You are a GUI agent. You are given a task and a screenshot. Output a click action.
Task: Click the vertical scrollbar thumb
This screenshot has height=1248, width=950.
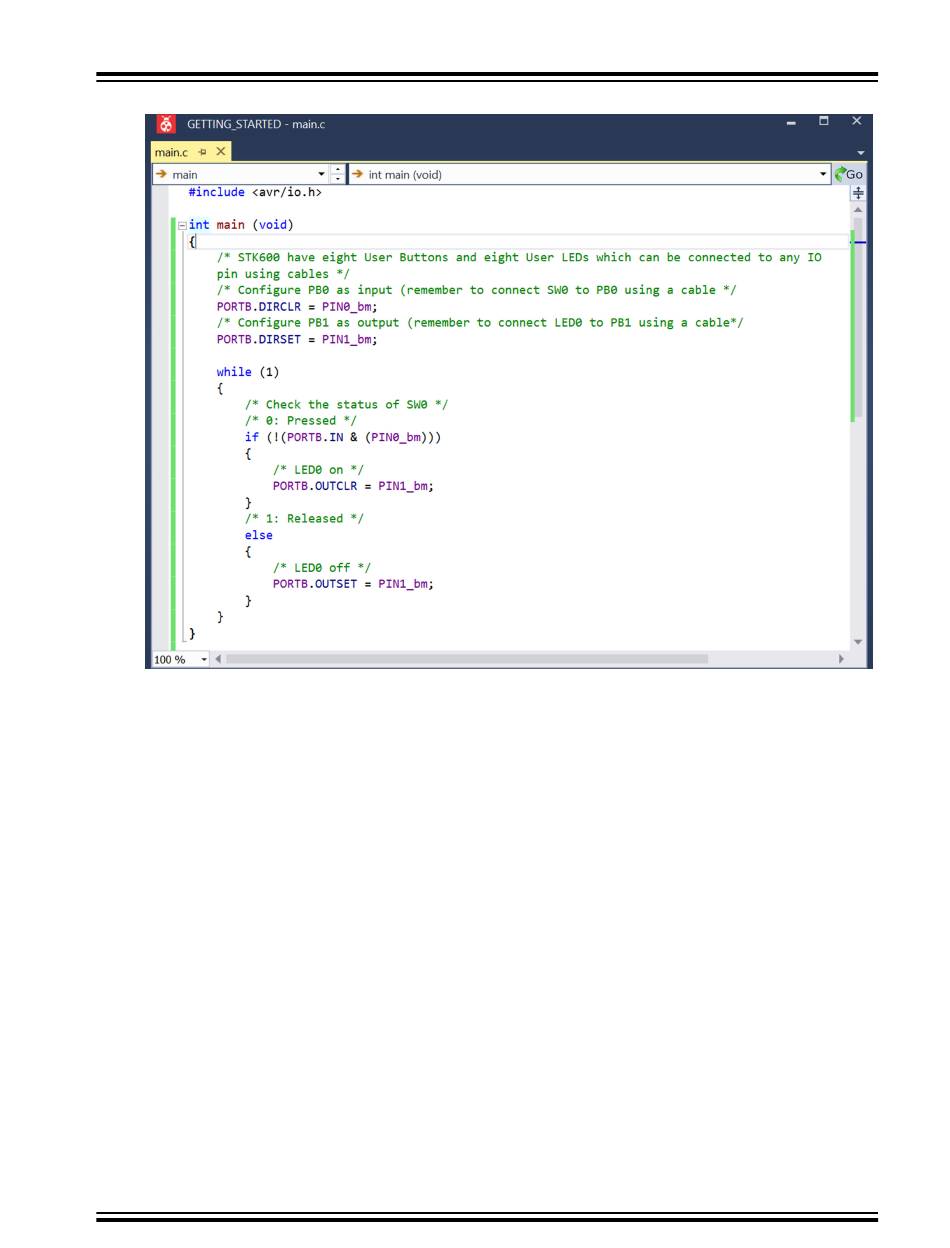[858, 320]
